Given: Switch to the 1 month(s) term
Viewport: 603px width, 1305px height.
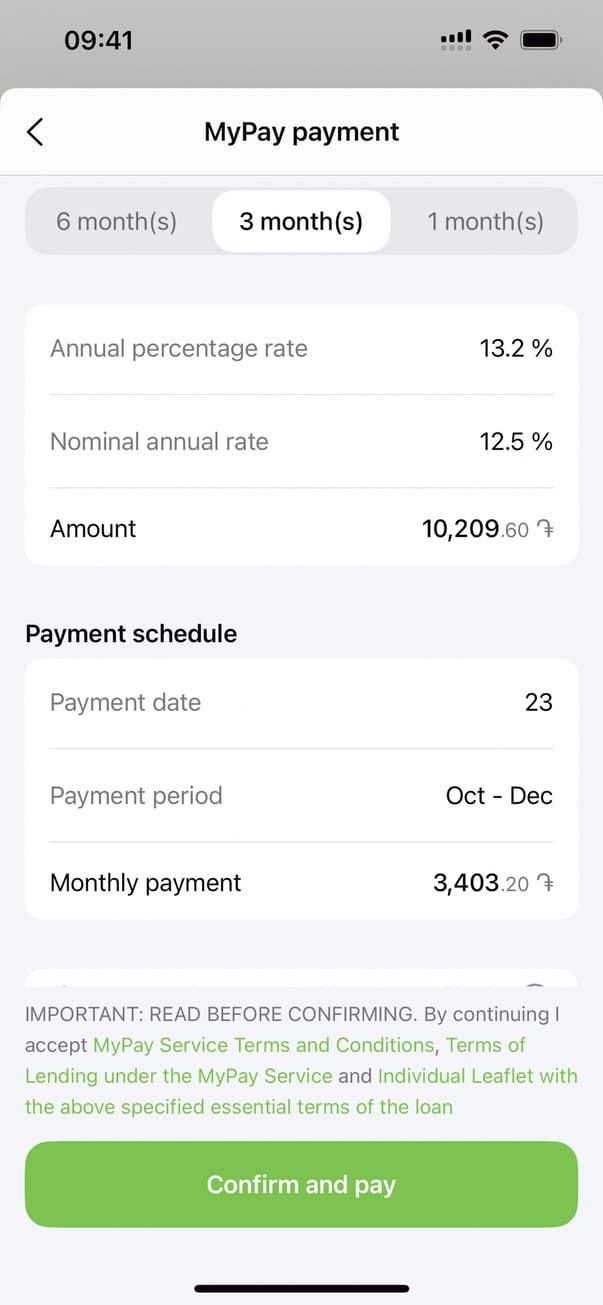Looking at the screenshot, I should coord(485,221).
